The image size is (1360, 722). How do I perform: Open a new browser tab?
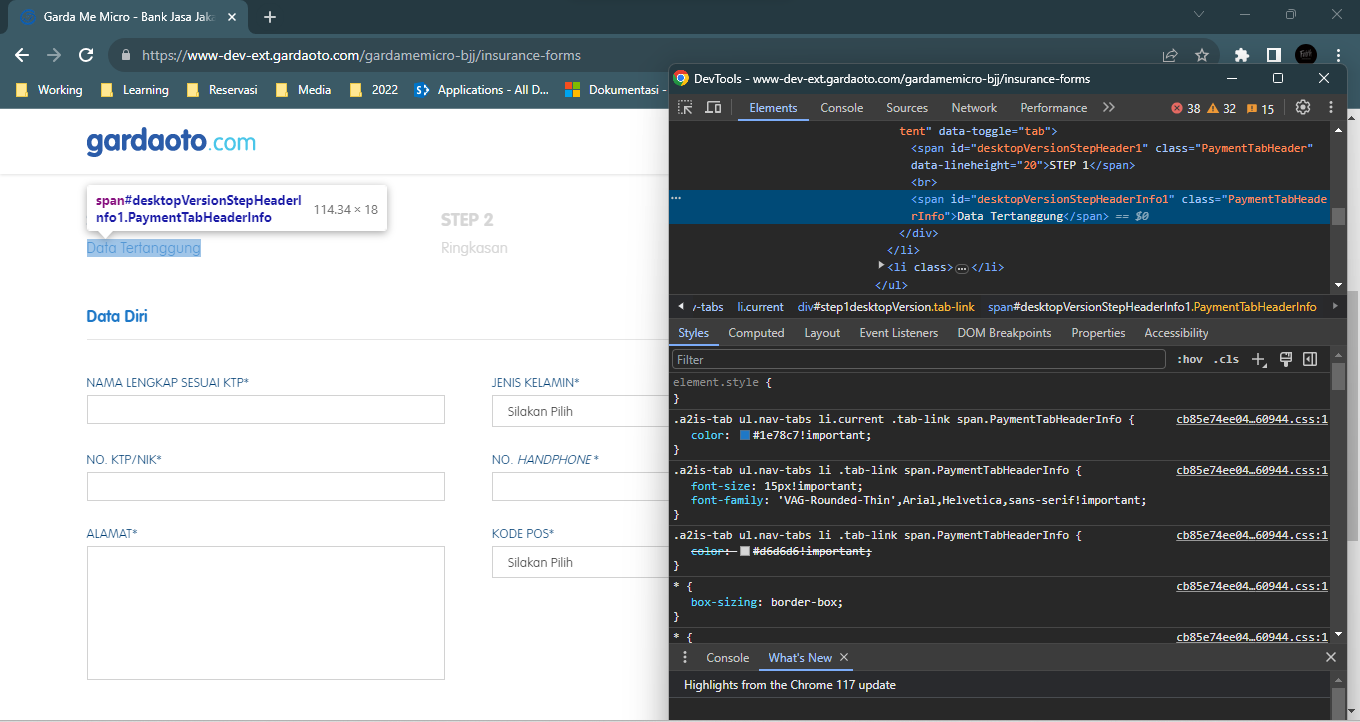(x=270, y=17)
